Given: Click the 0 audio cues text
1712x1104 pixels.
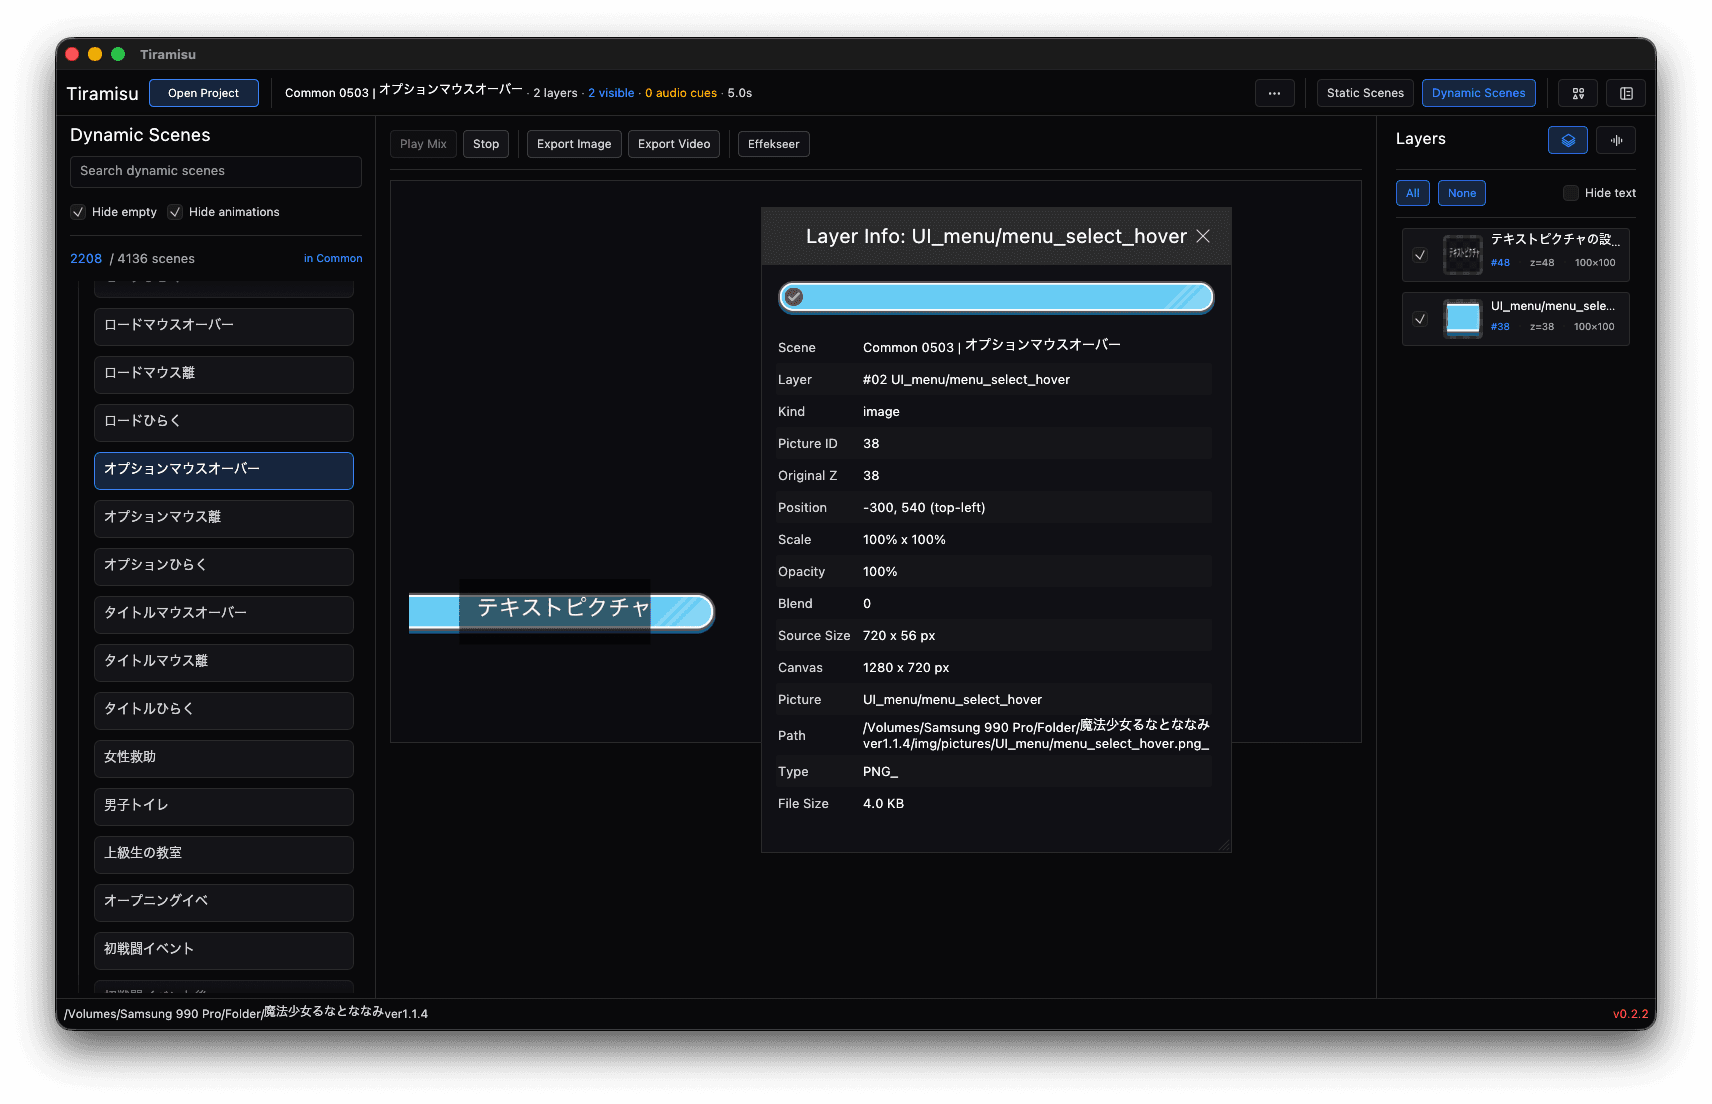Looking at the screenshot, I should click(x=681, y=93).
